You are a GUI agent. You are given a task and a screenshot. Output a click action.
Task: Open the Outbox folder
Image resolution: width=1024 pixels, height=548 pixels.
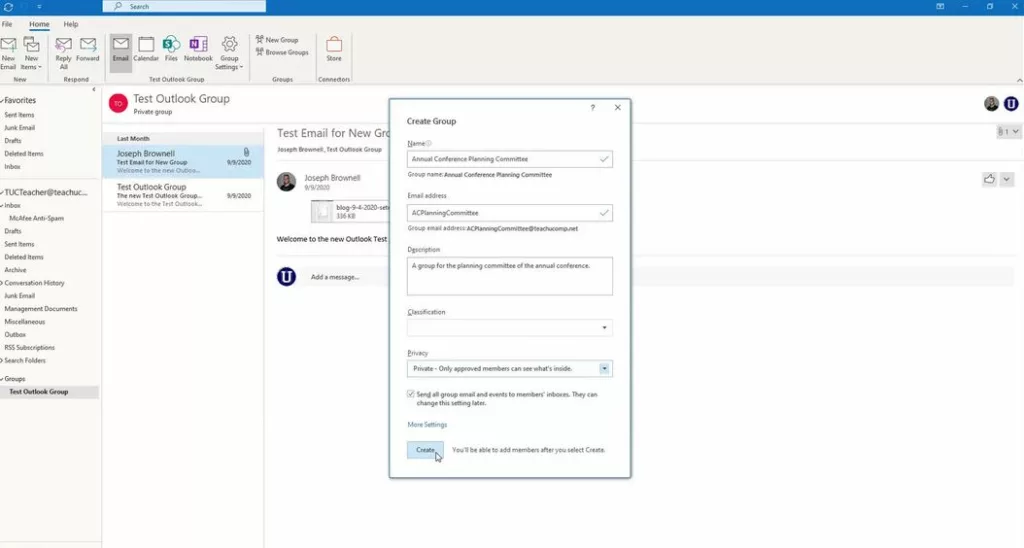(x=15, y=334)
